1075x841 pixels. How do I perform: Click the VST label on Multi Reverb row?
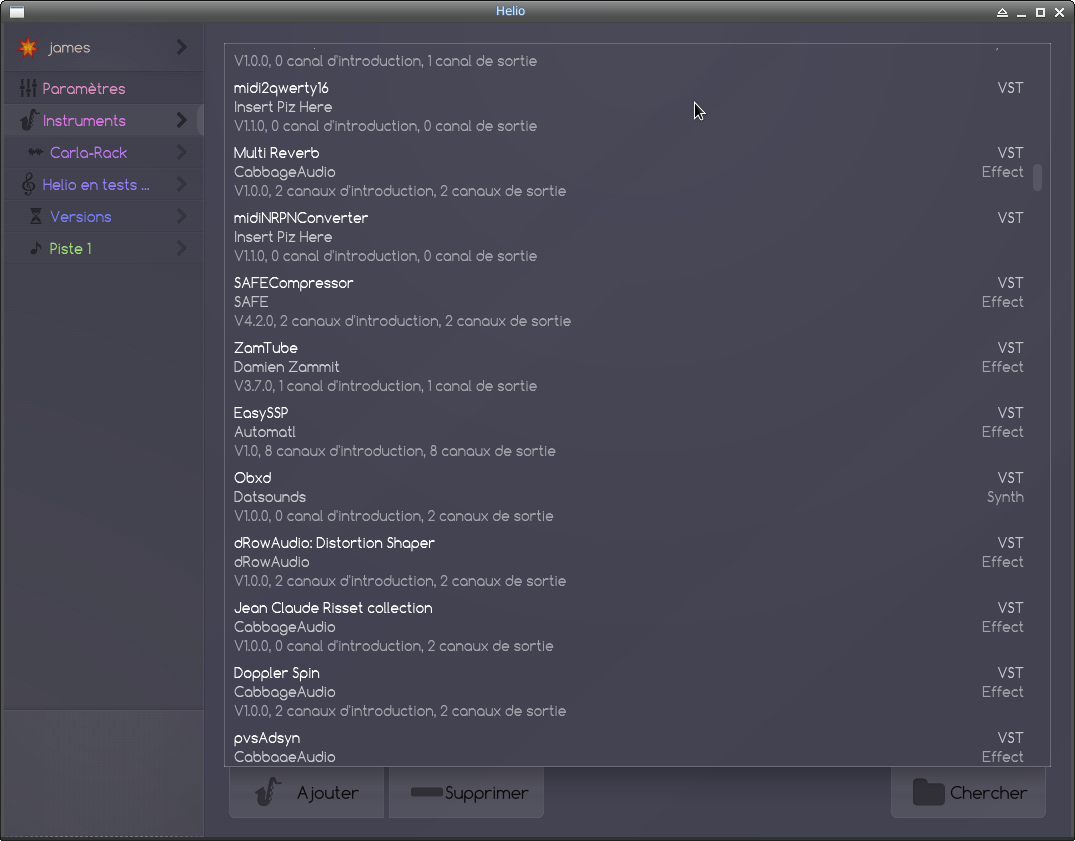[1011, 153]
